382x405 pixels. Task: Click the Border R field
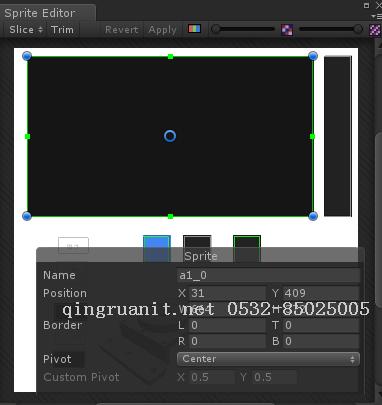pos(228,341)
